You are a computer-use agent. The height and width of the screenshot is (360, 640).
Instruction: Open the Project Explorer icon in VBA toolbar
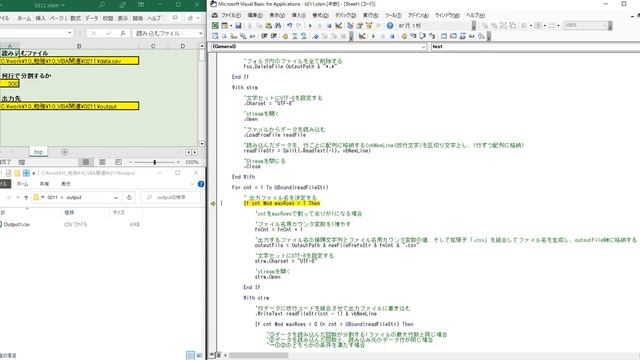click(x=350, y=26)
